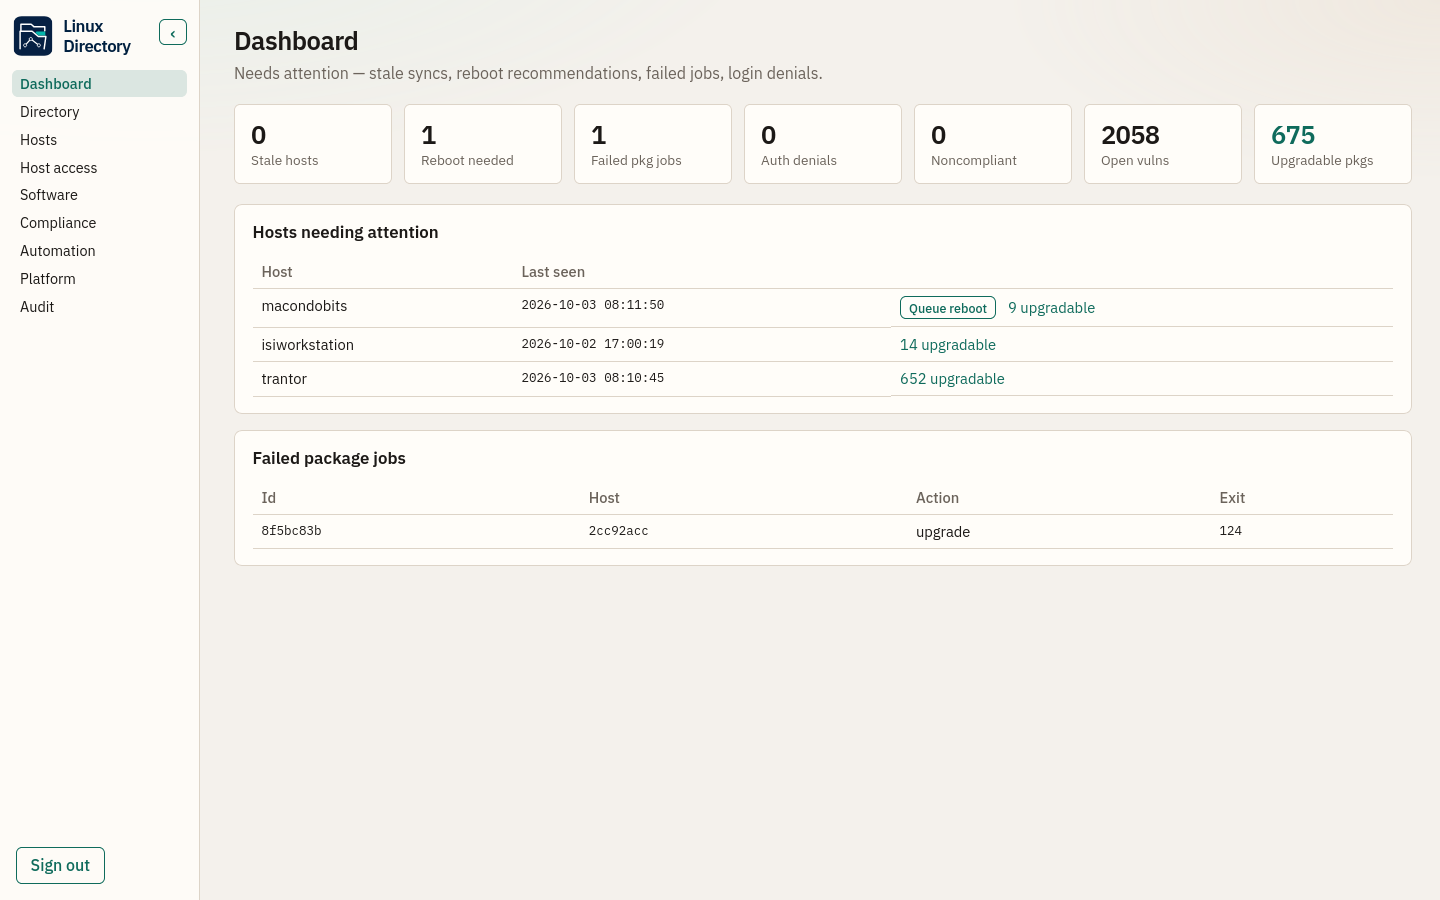
Task: Open the 675 Upgradable pkgs card
Action: [1333, 144]
